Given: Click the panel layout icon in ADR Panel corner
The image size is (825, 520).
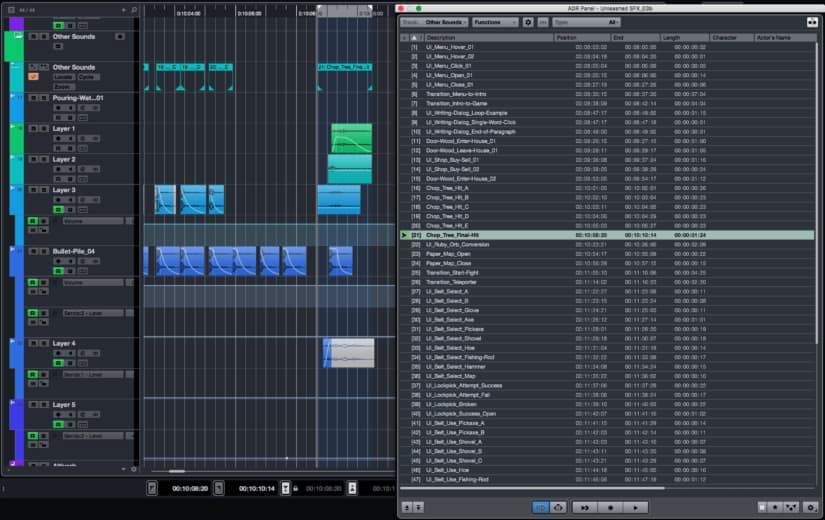Looking at the screenshot, I should [x=812, y=22].
